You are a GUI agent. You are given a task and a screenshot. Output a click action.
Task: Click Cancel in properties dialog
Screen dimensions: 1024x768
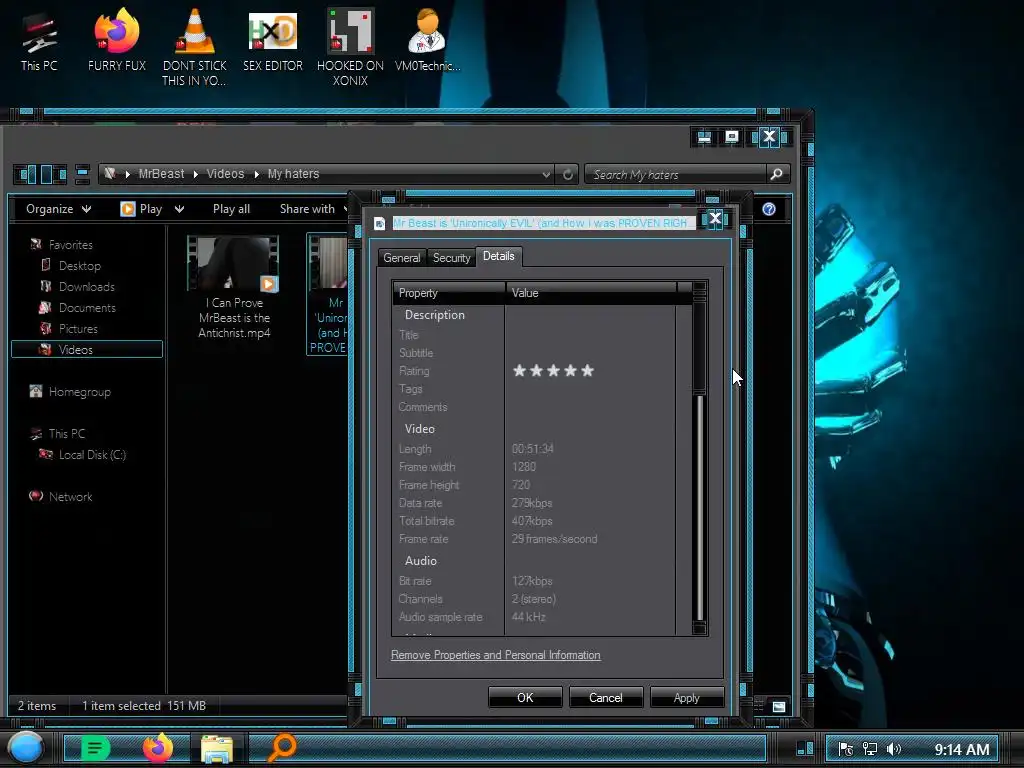(x=605, y=697)
